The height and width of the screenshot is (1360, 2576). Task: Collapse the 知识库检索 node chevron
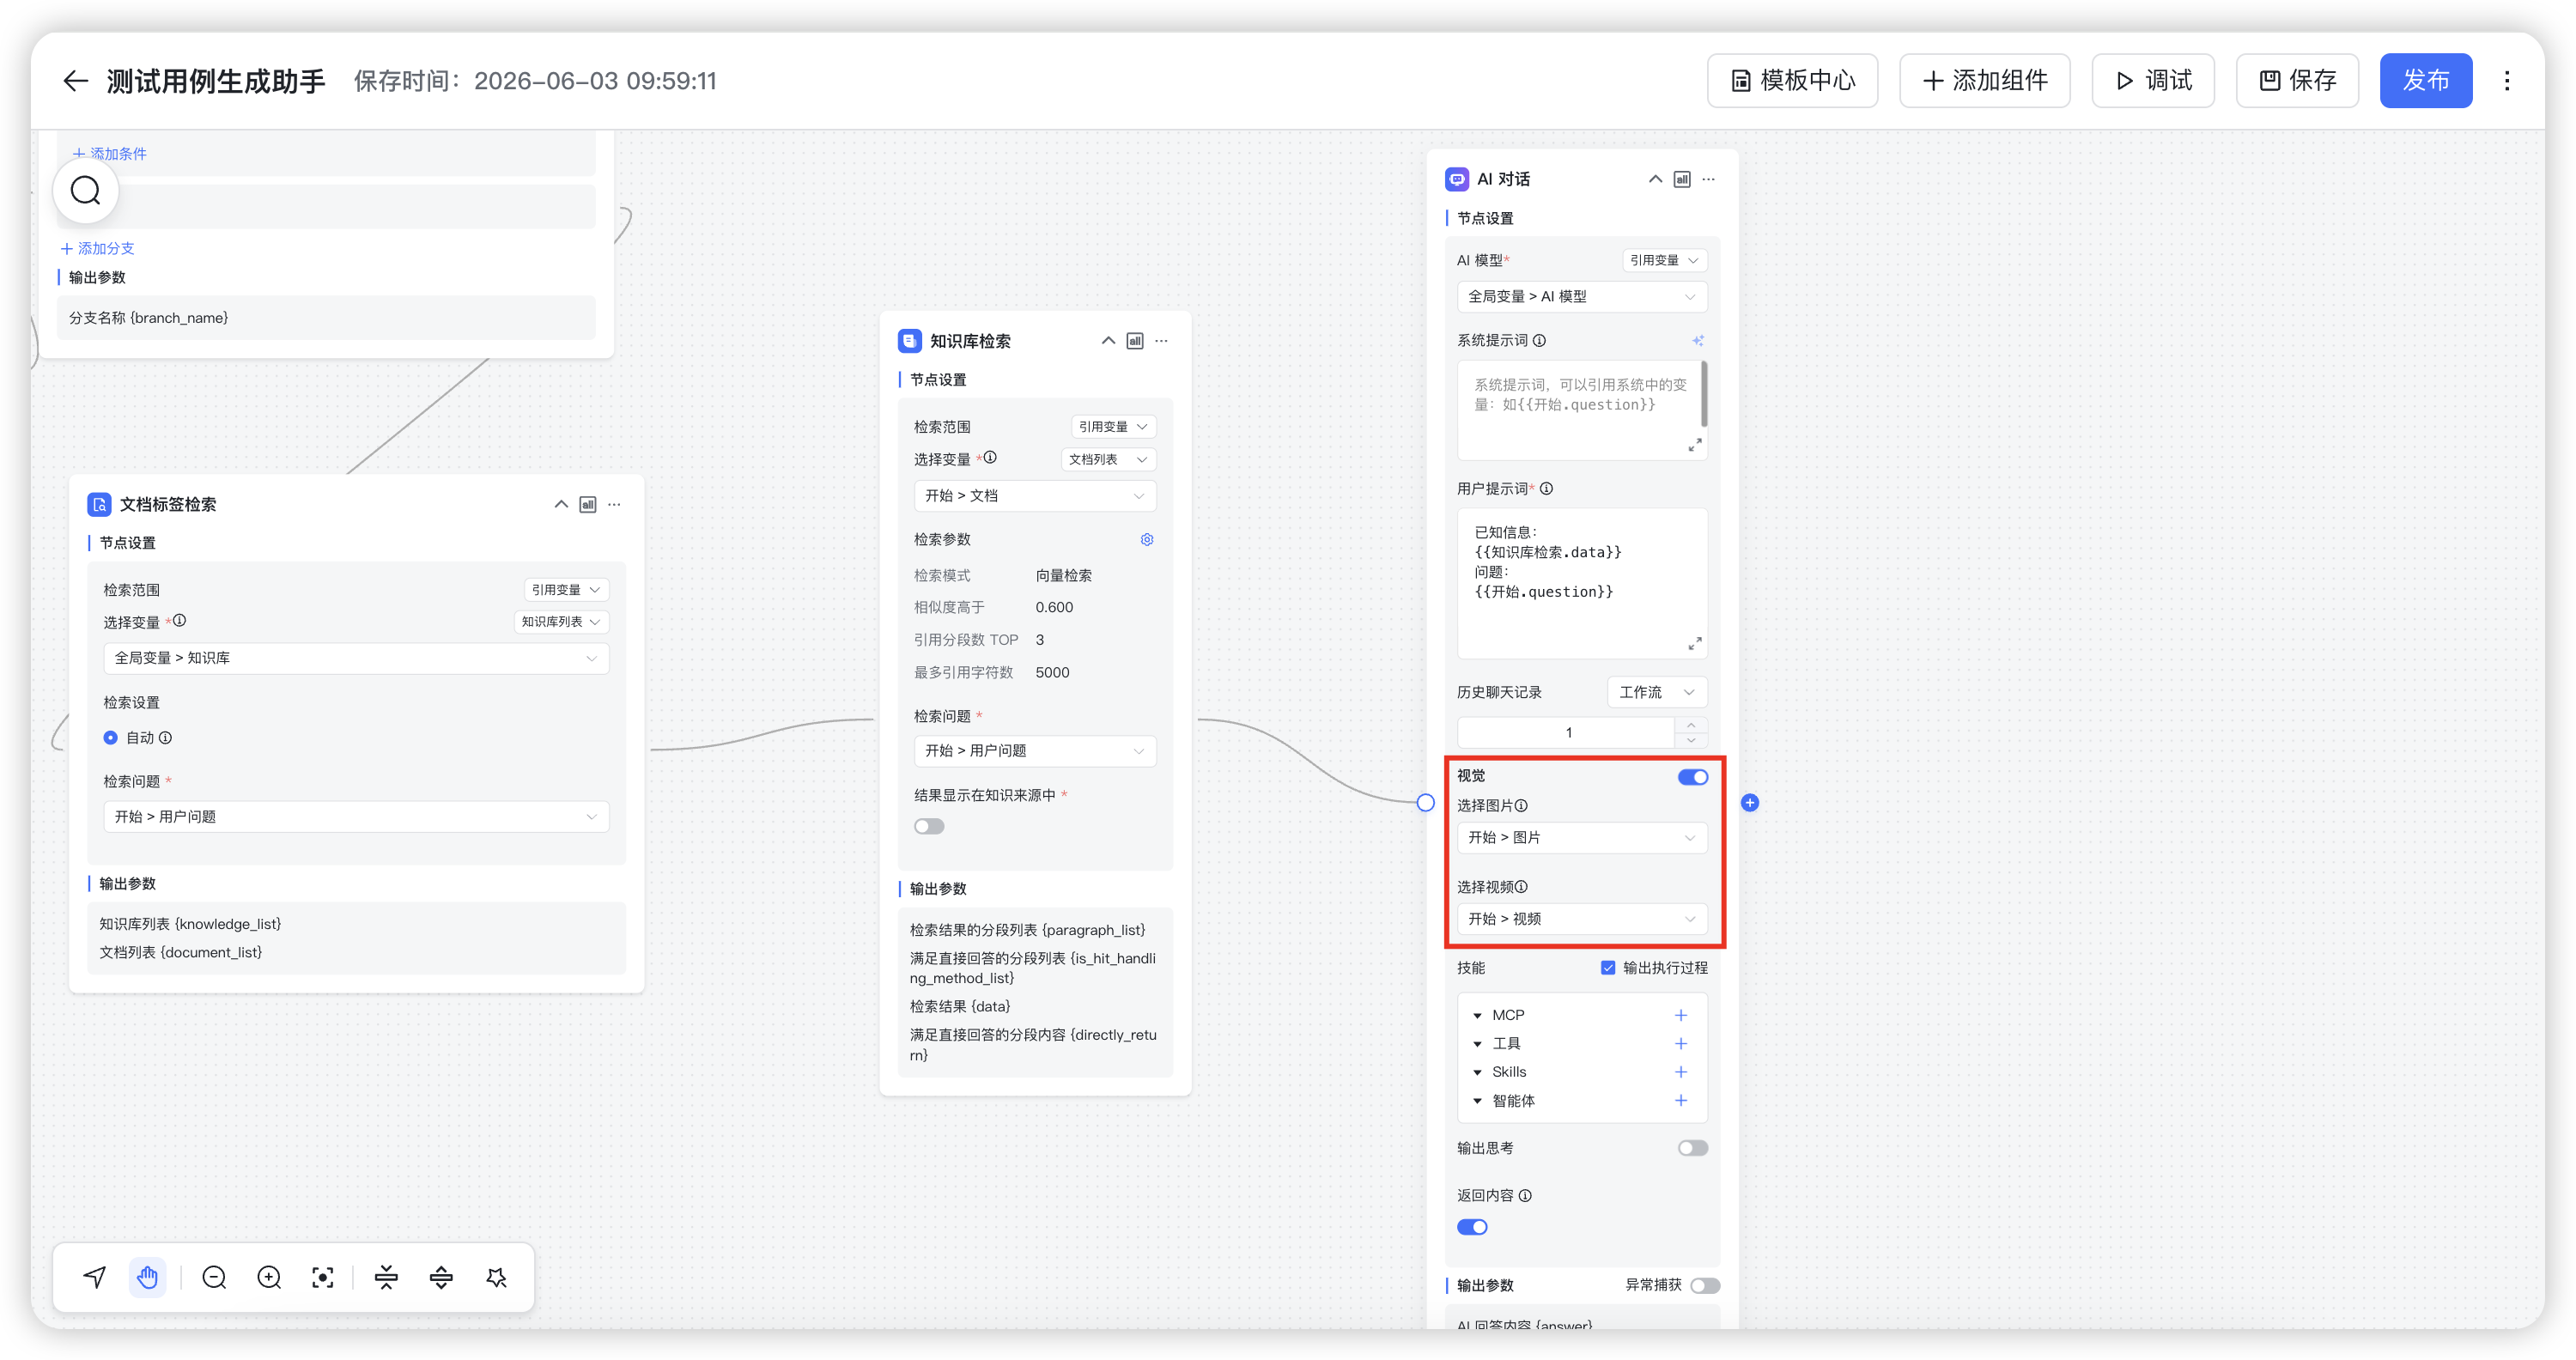(1108, 341)
